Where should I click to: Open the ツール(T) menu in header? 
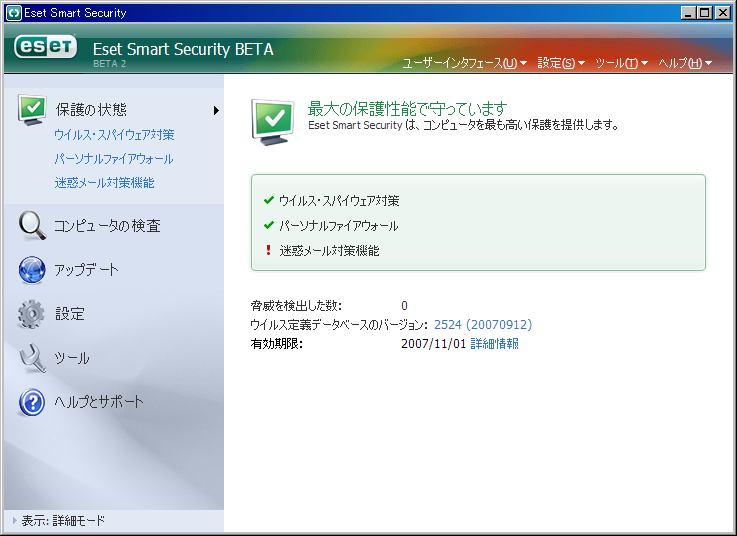tap(621, 63)
